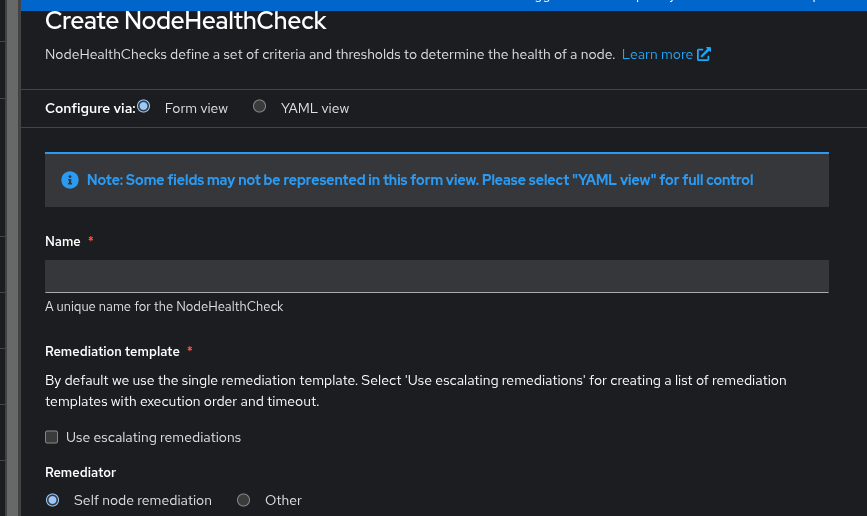Open the Learn more link
867x516 pixels.
657,55
